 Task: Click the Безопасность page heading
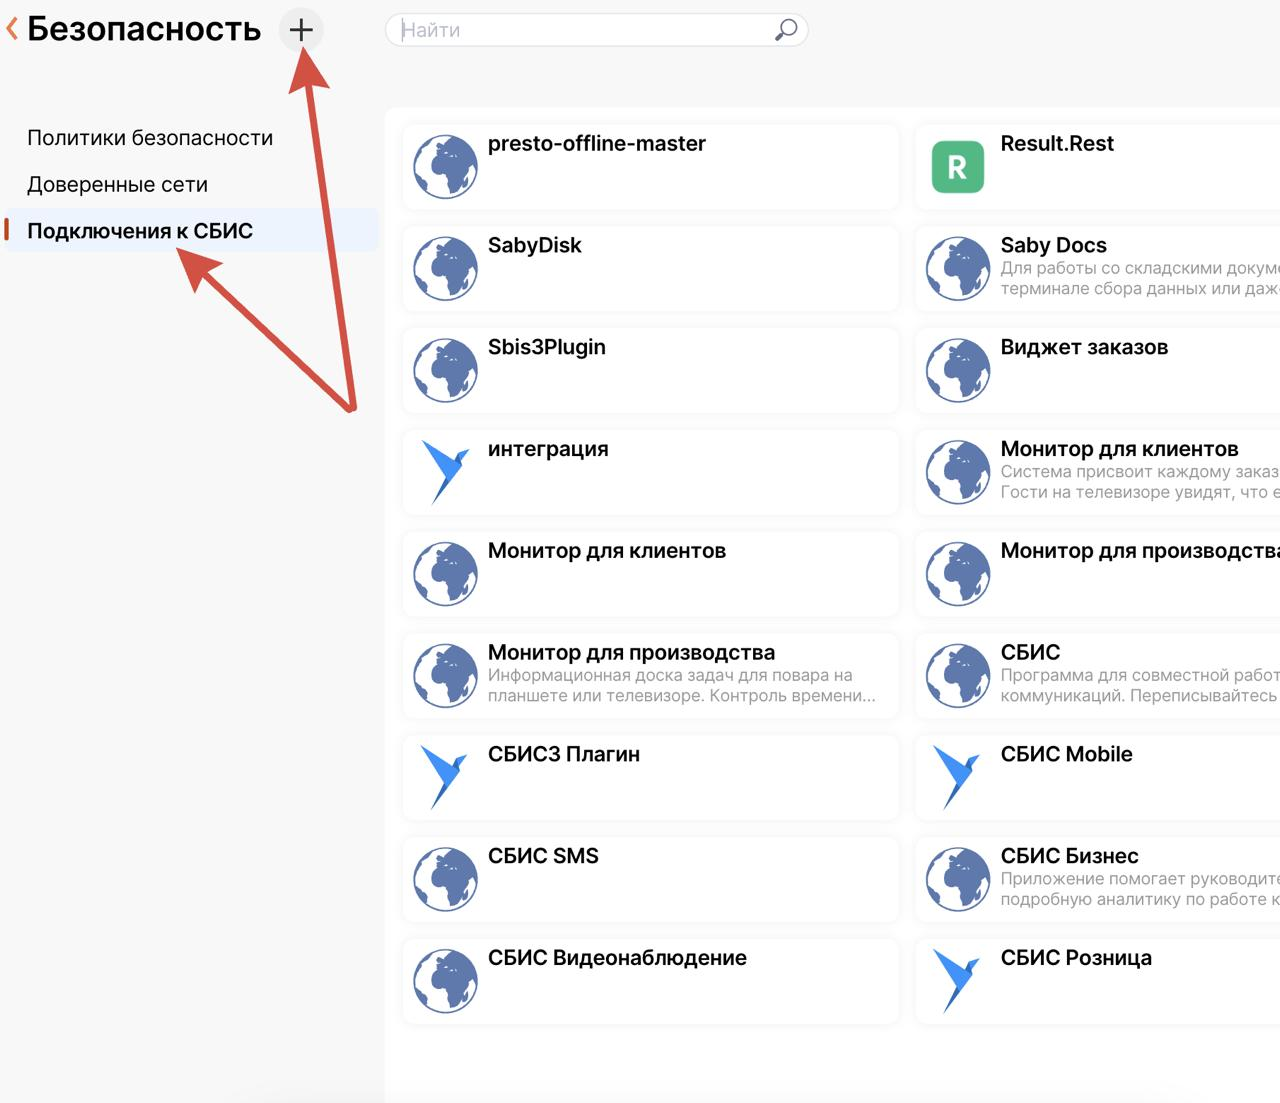(x=144, y=30)
